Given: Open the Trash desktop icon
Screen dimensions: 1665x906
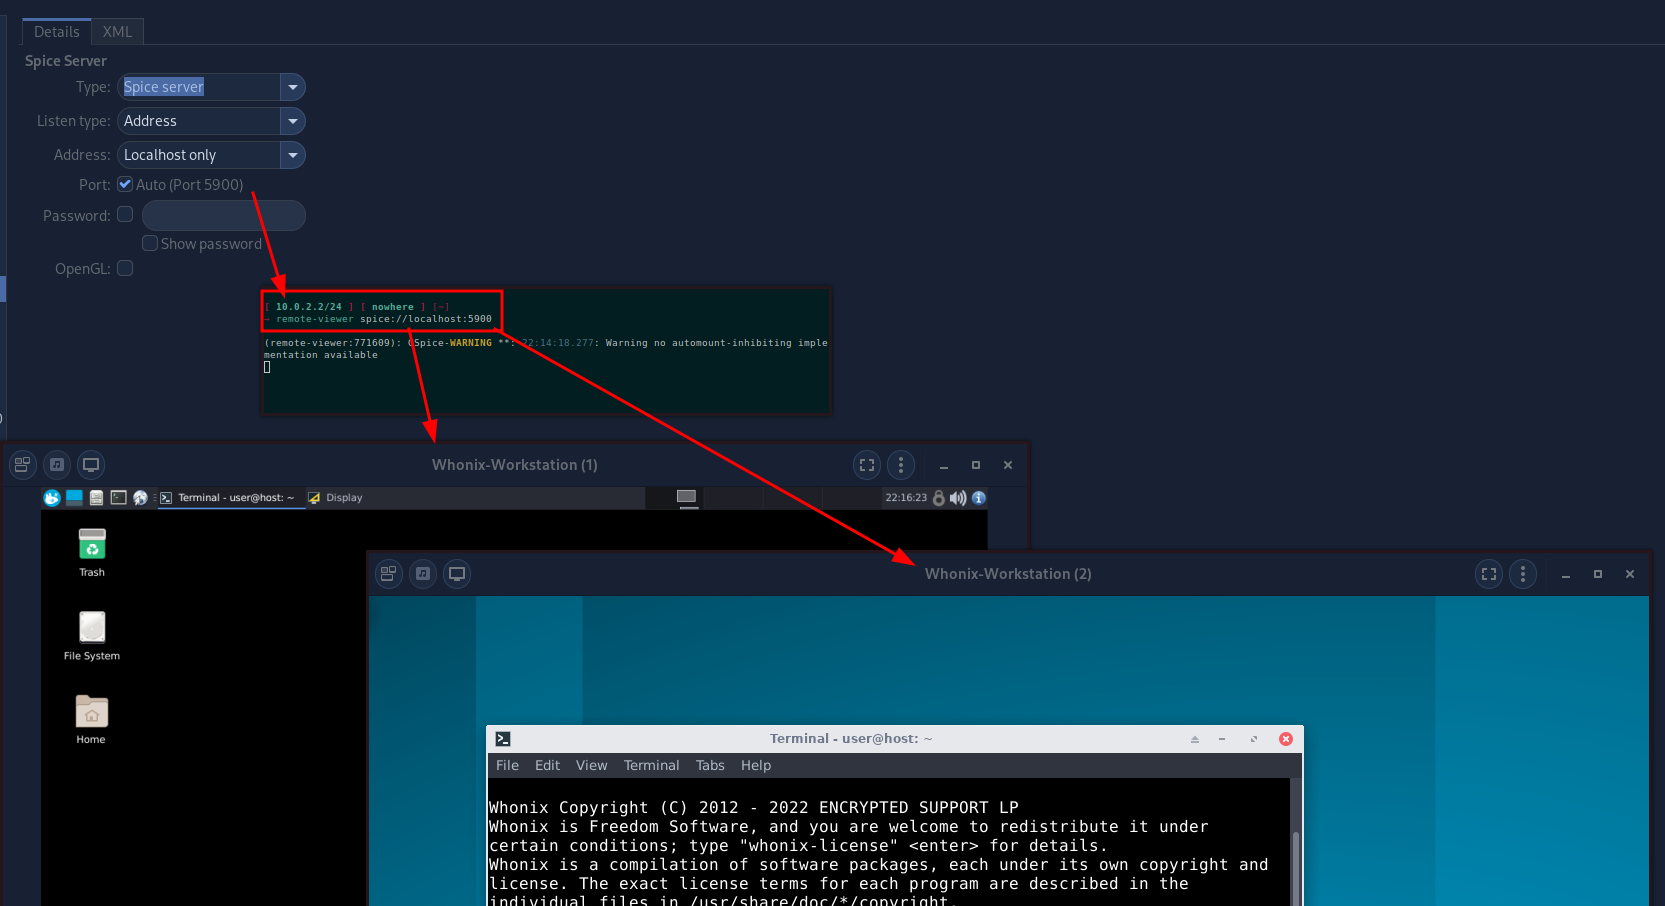Looking at the screenshot, I should [x=92, y=552].
